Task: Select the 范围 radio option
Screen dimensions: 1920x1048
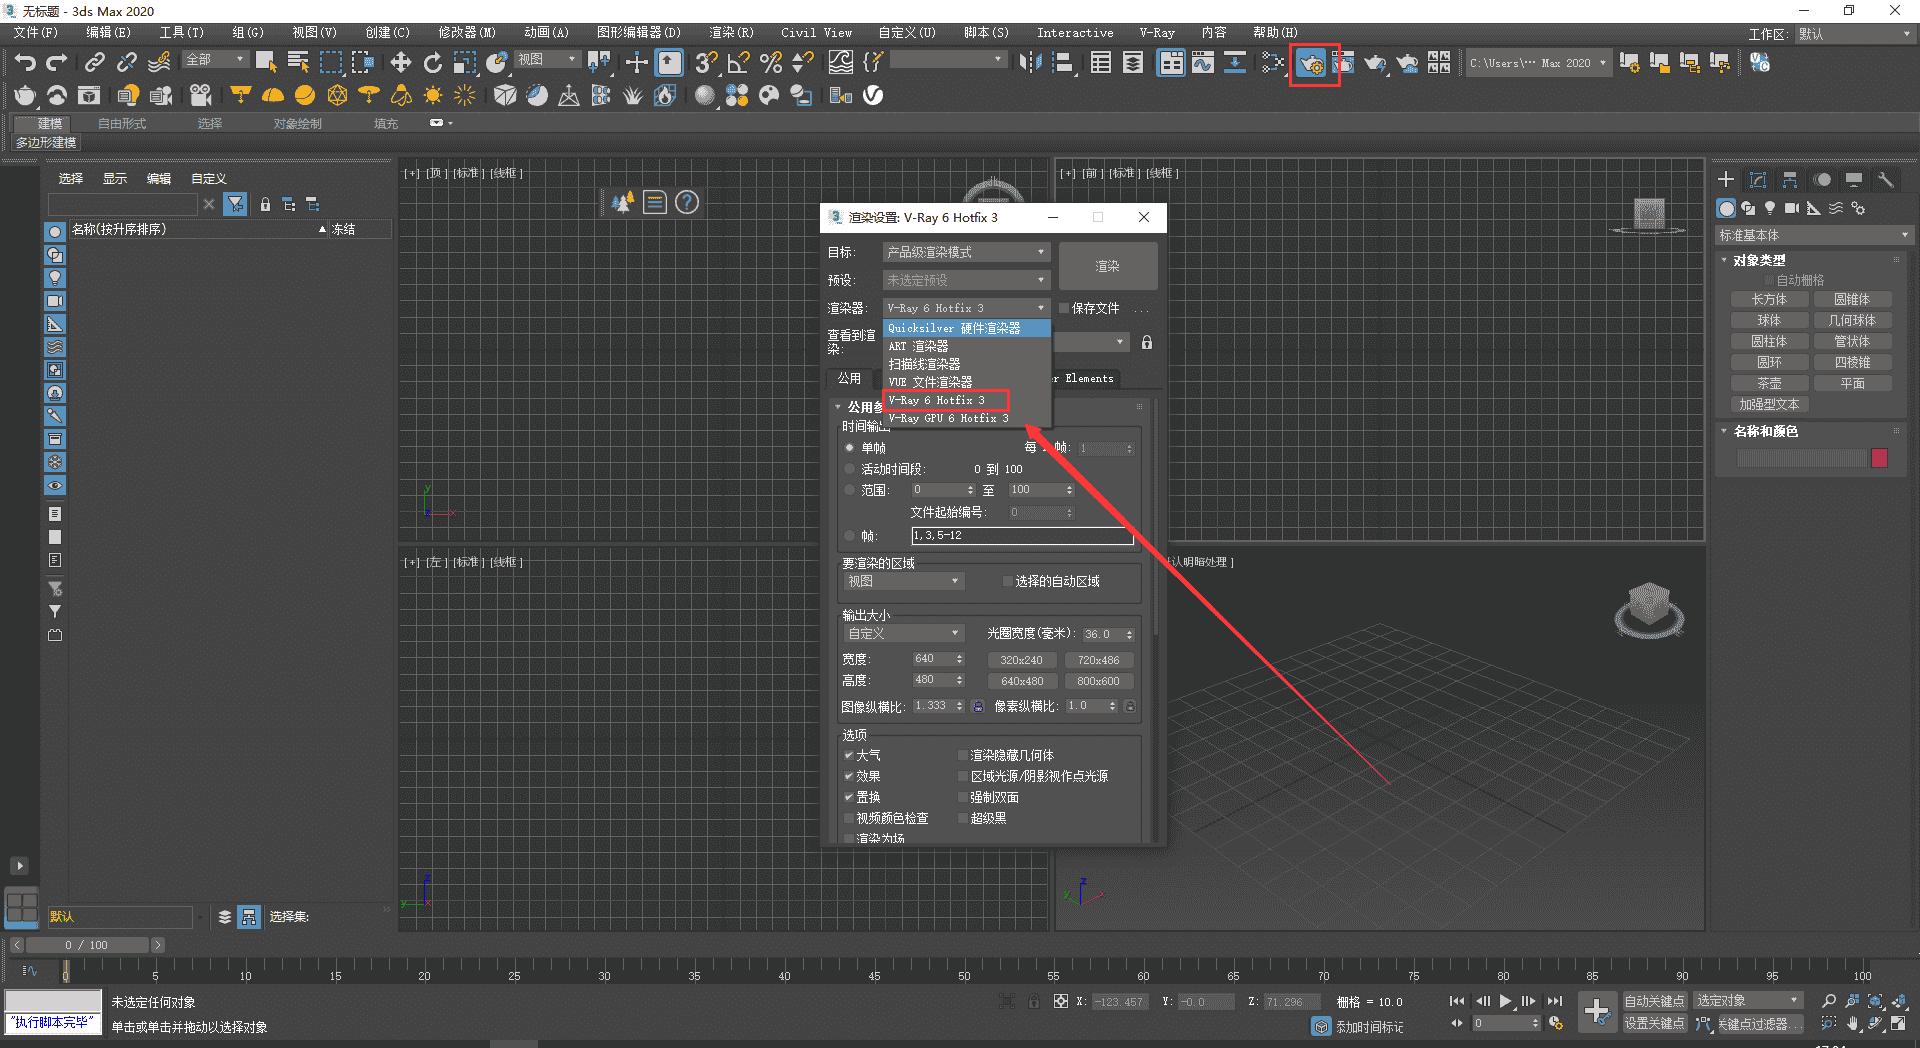Action: coord(850,490)
